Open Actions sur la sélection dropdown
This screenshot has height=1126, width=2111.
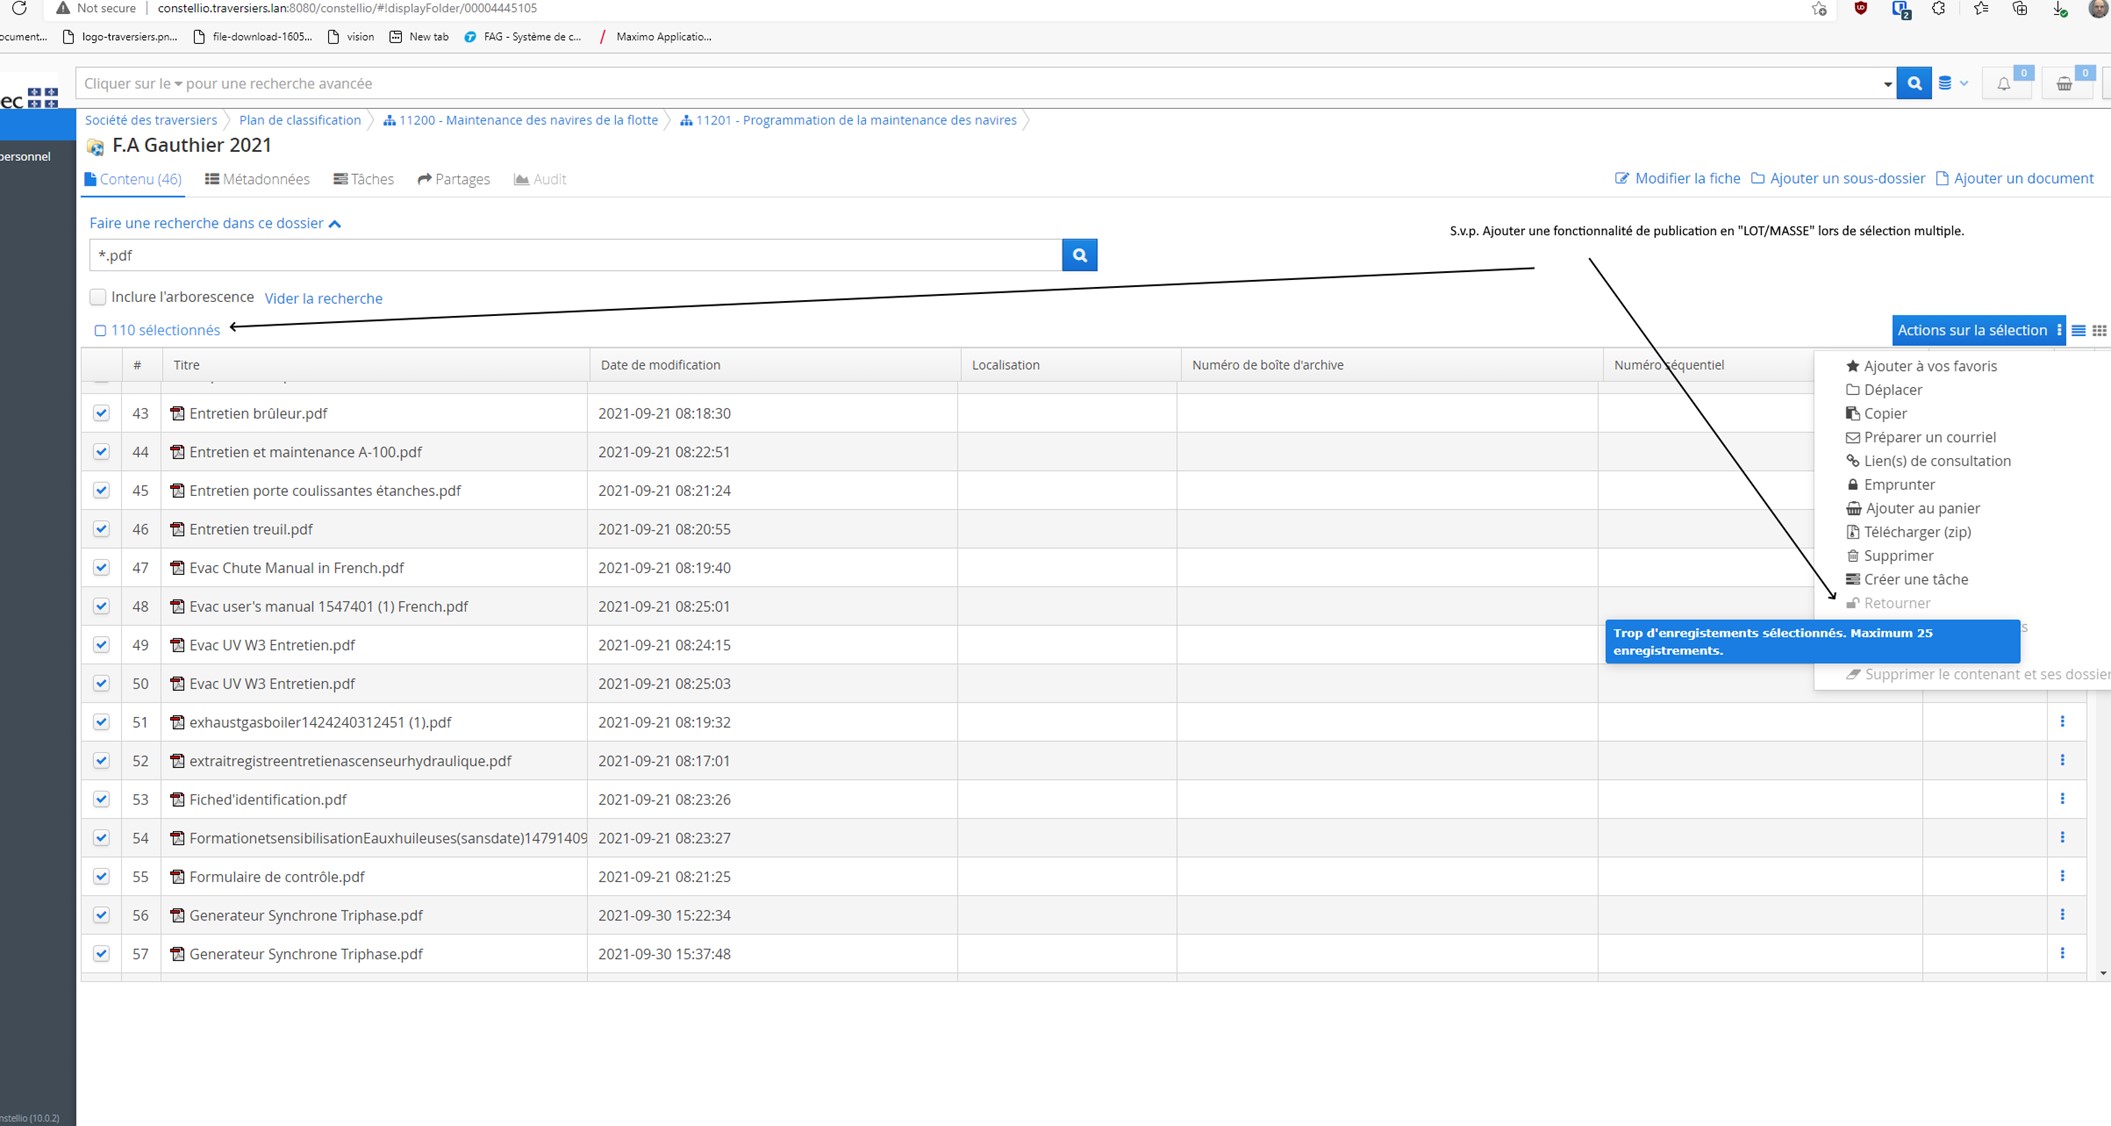pyautogui.click(x=1977, y=330)
